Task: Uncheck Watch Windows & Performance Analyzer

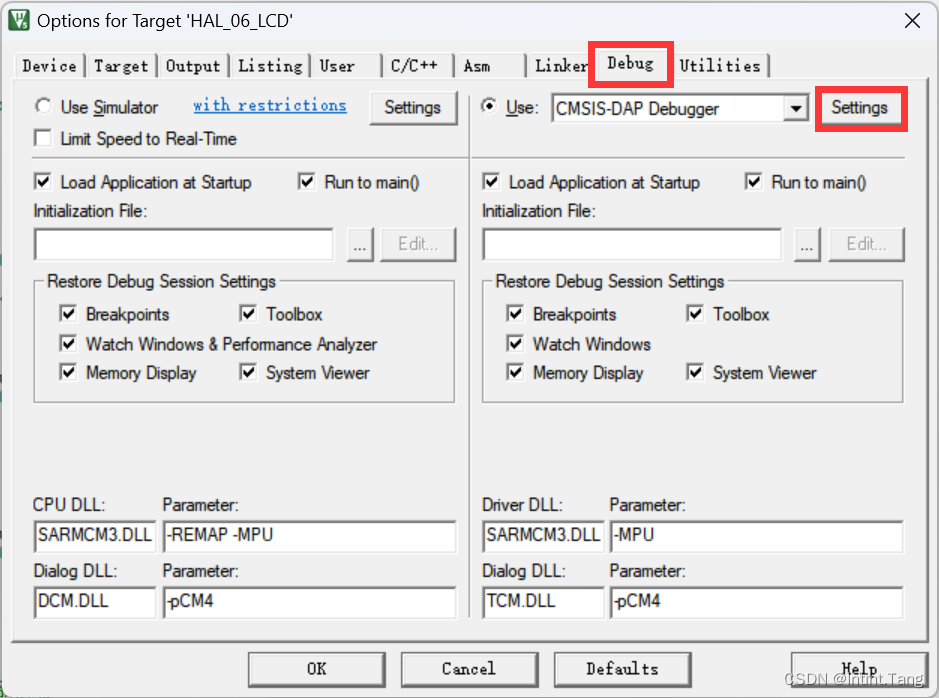Action: click(68, 344)
